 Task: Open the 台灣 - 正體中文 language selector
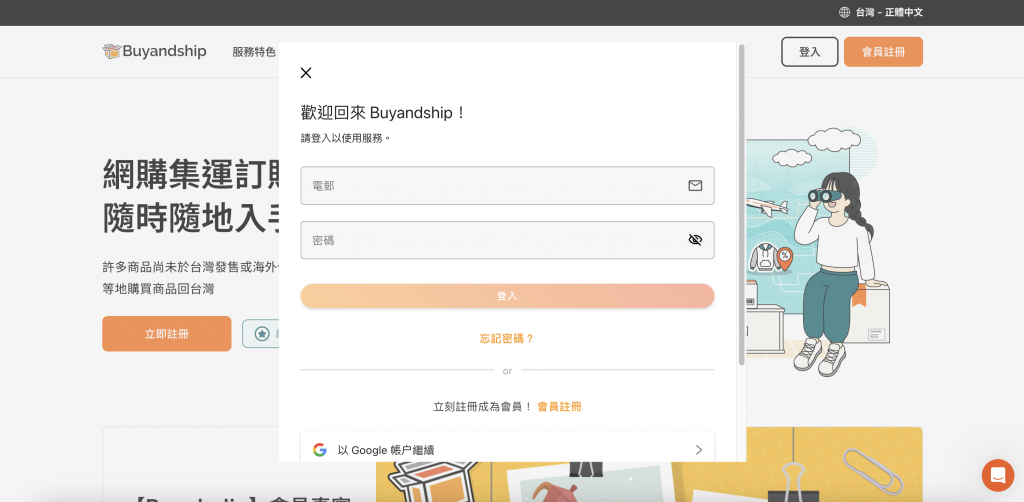tap(881, 12)
